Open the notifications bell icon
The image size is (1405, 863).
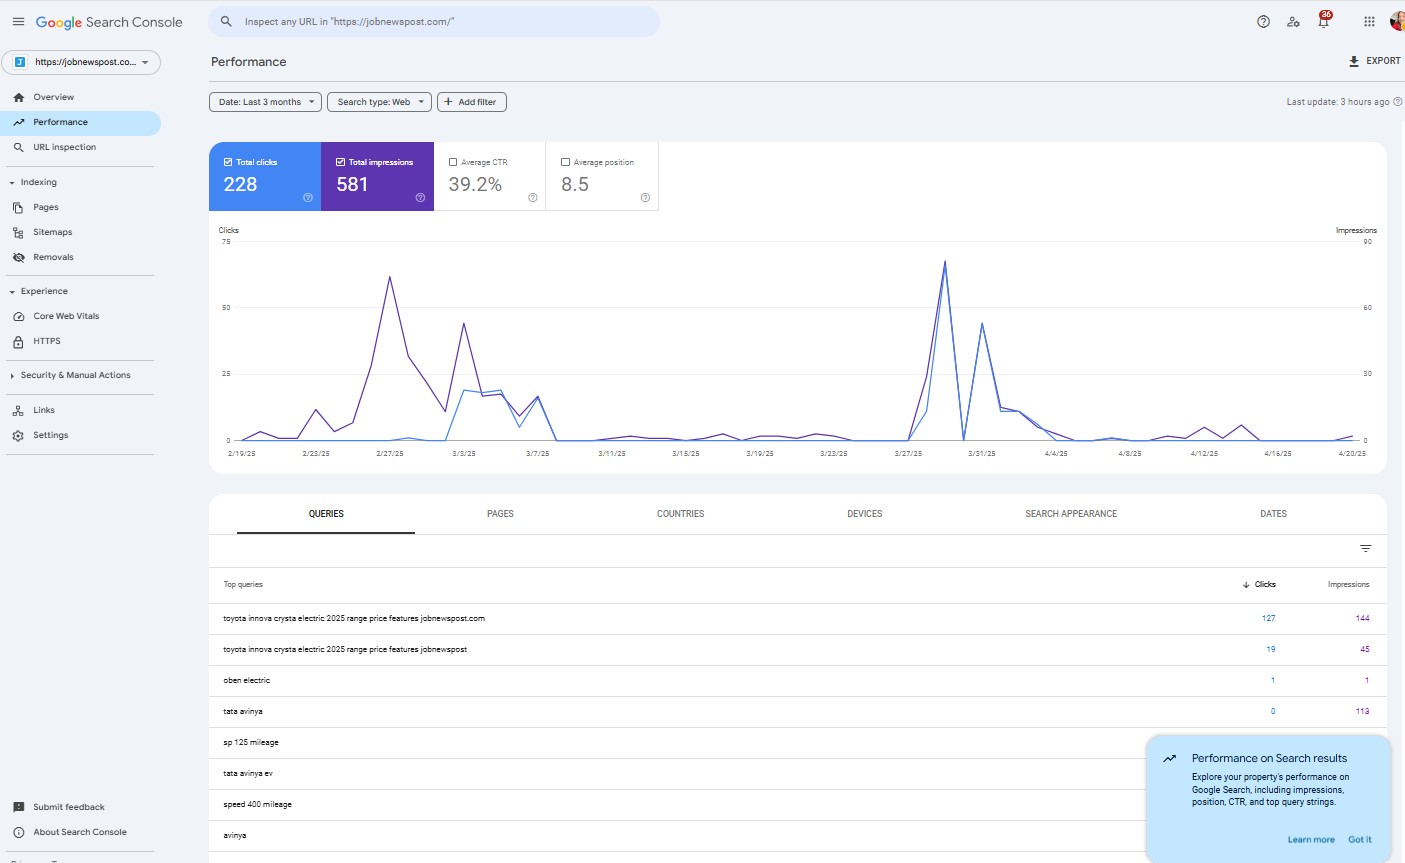point(1323,21)
